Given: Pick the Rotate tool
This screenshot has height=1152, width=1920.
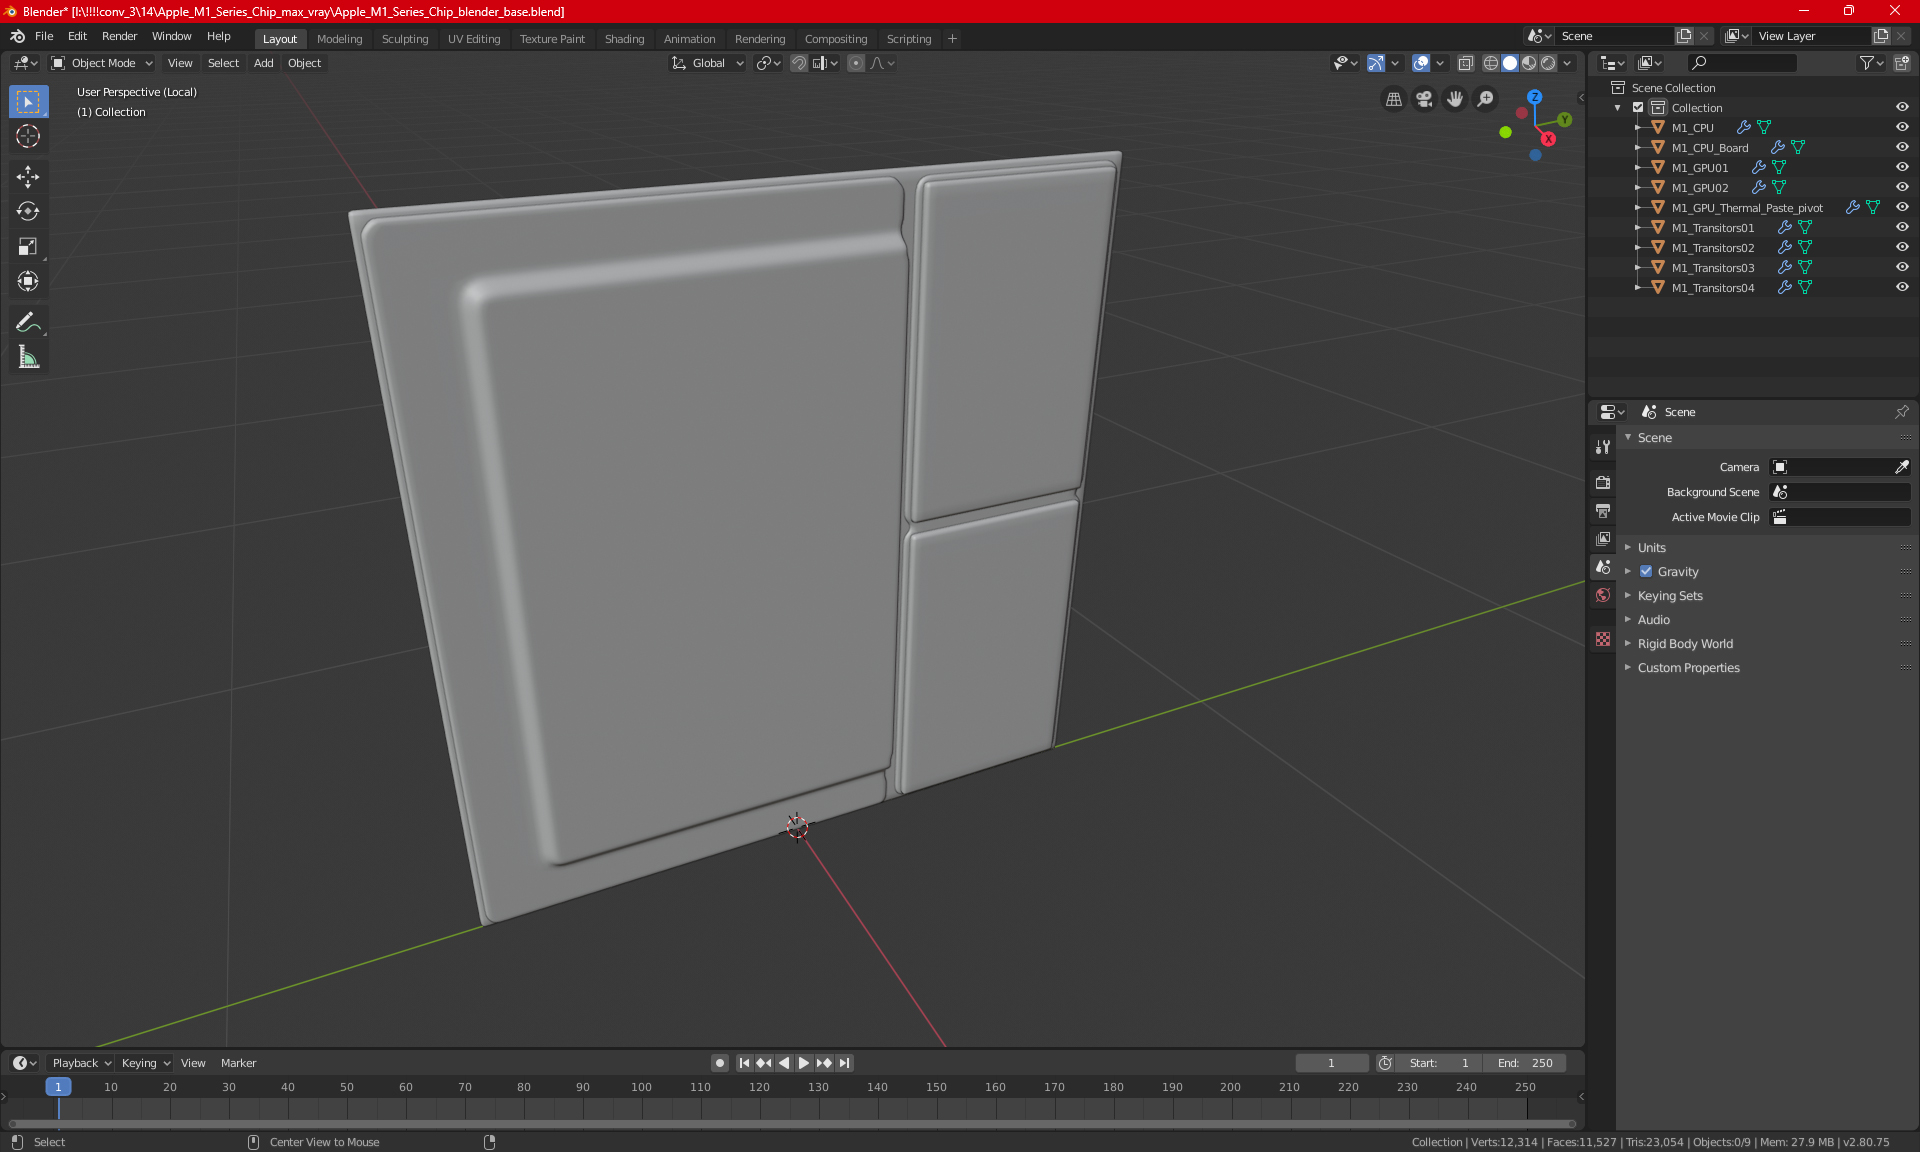Looking at the screenshot, I should [28, 211].
